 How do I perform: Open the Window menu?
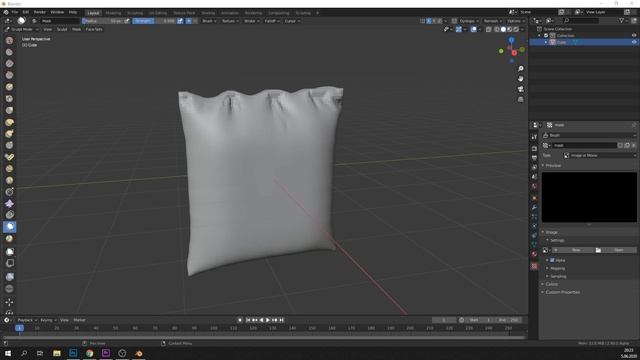[x=57, y=12]
